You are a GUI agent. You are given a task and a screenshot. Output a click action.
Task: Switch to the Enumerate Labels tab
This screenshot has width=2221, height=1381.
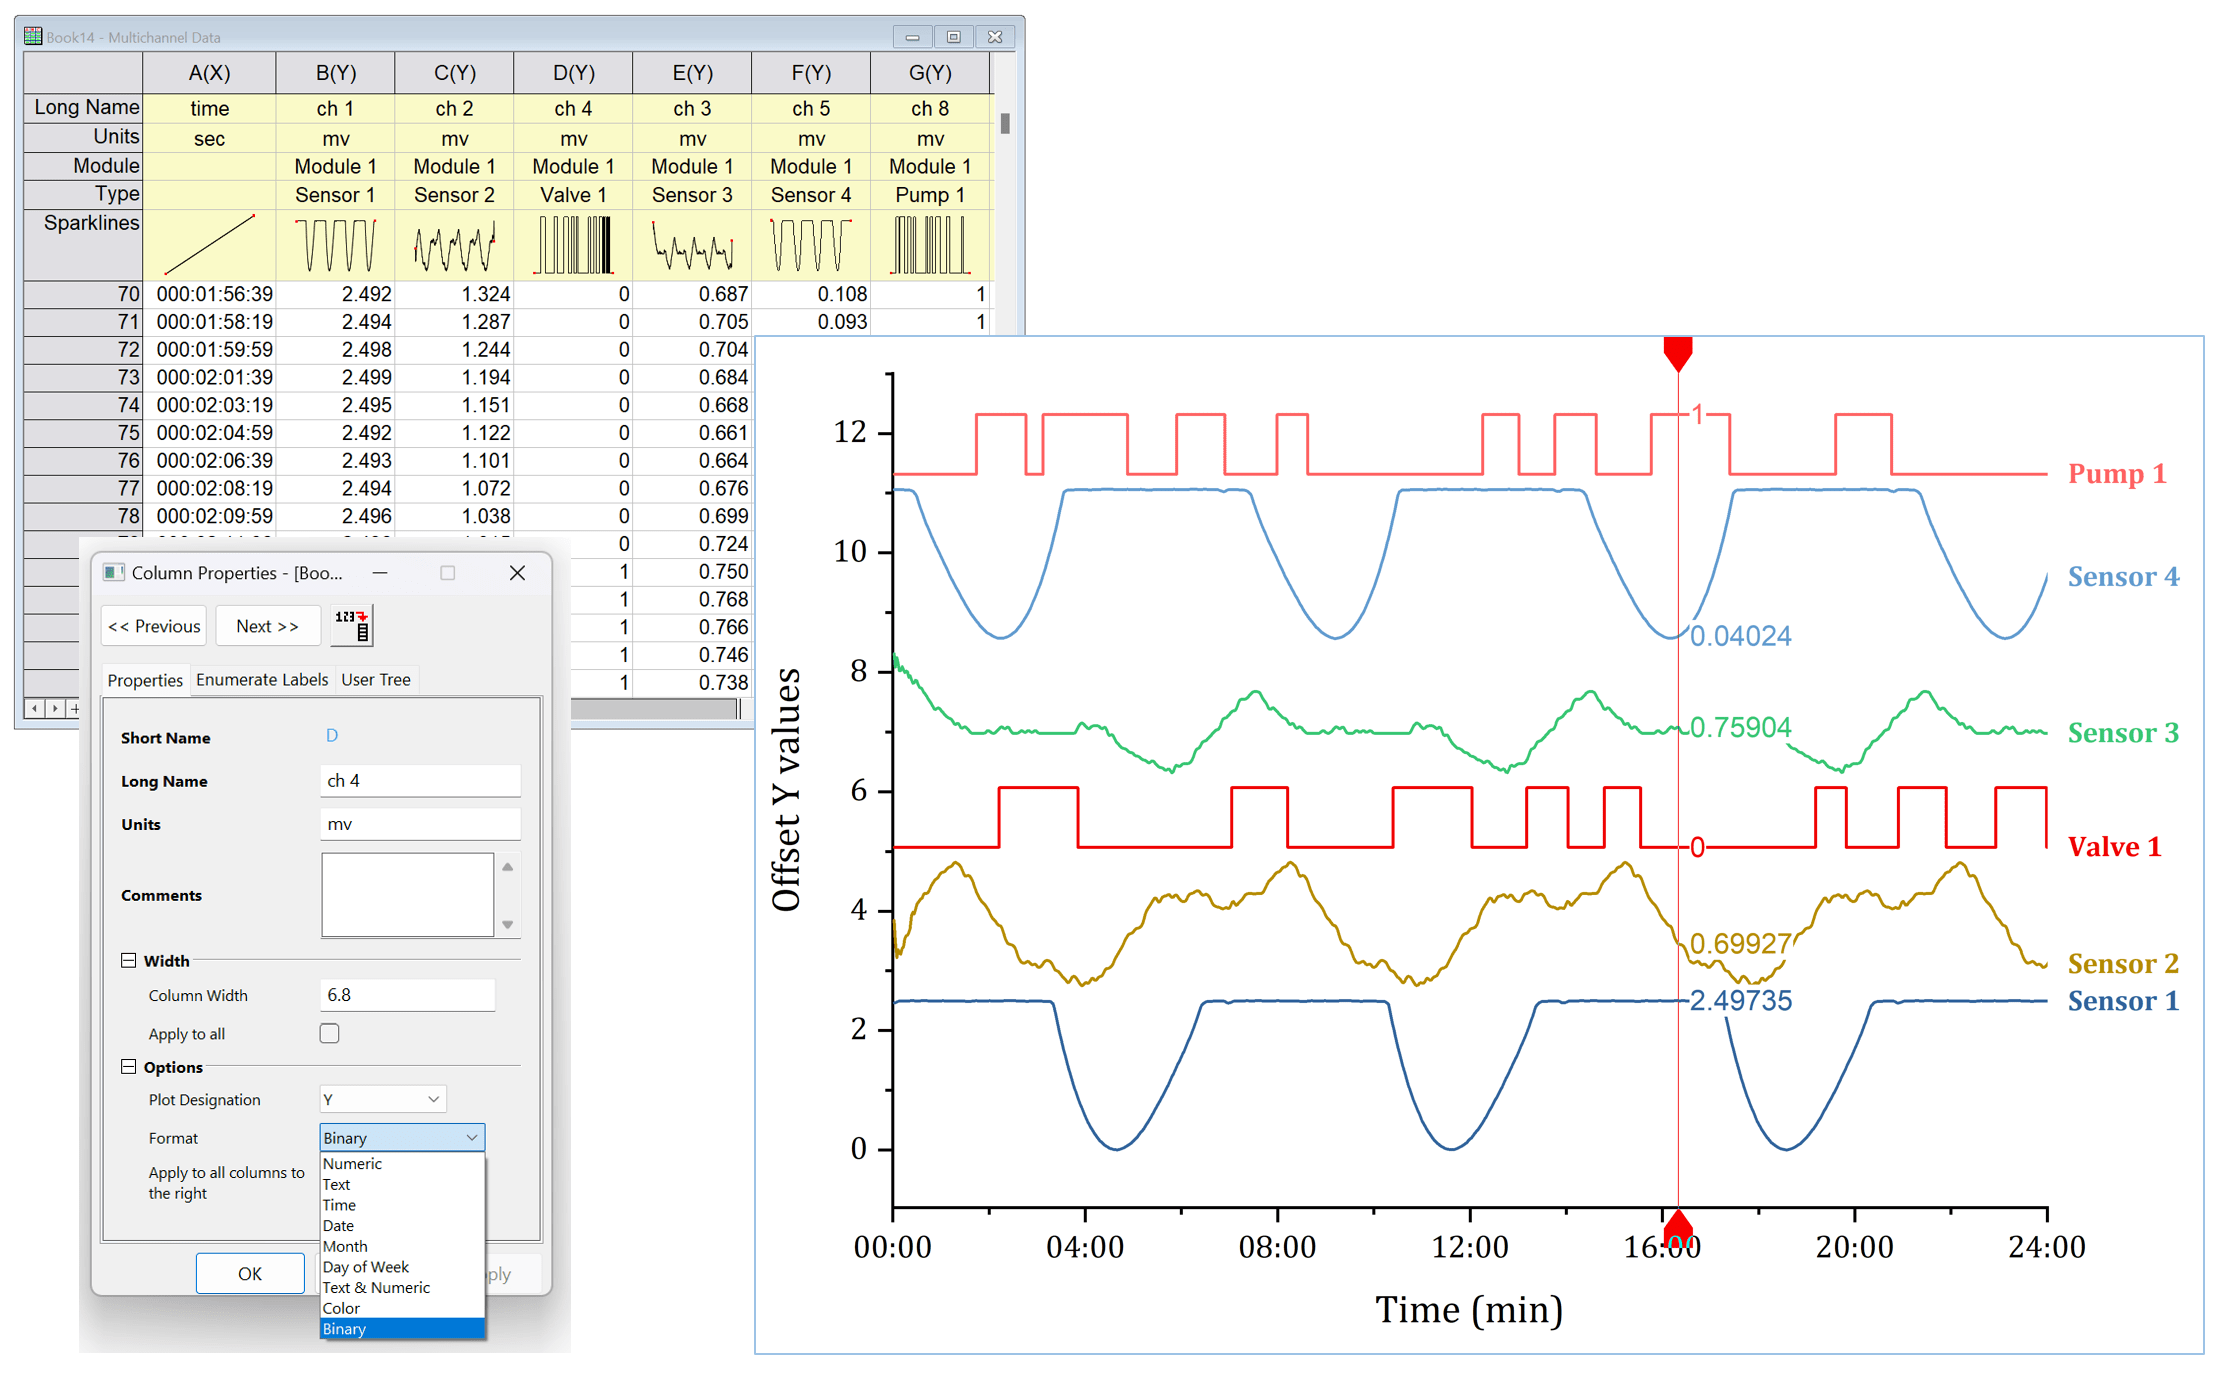point(261,680)
